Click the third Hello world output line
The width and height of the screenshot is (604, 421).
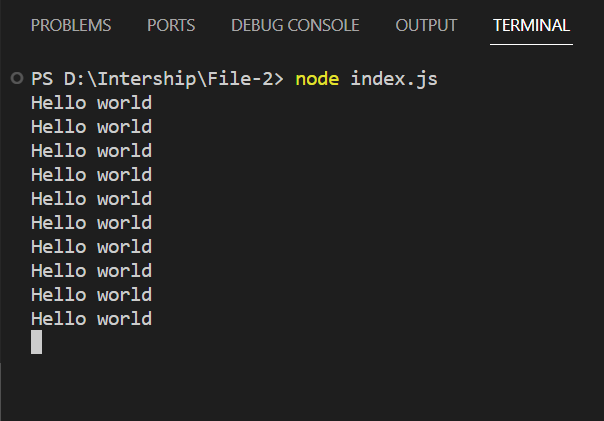92,151
